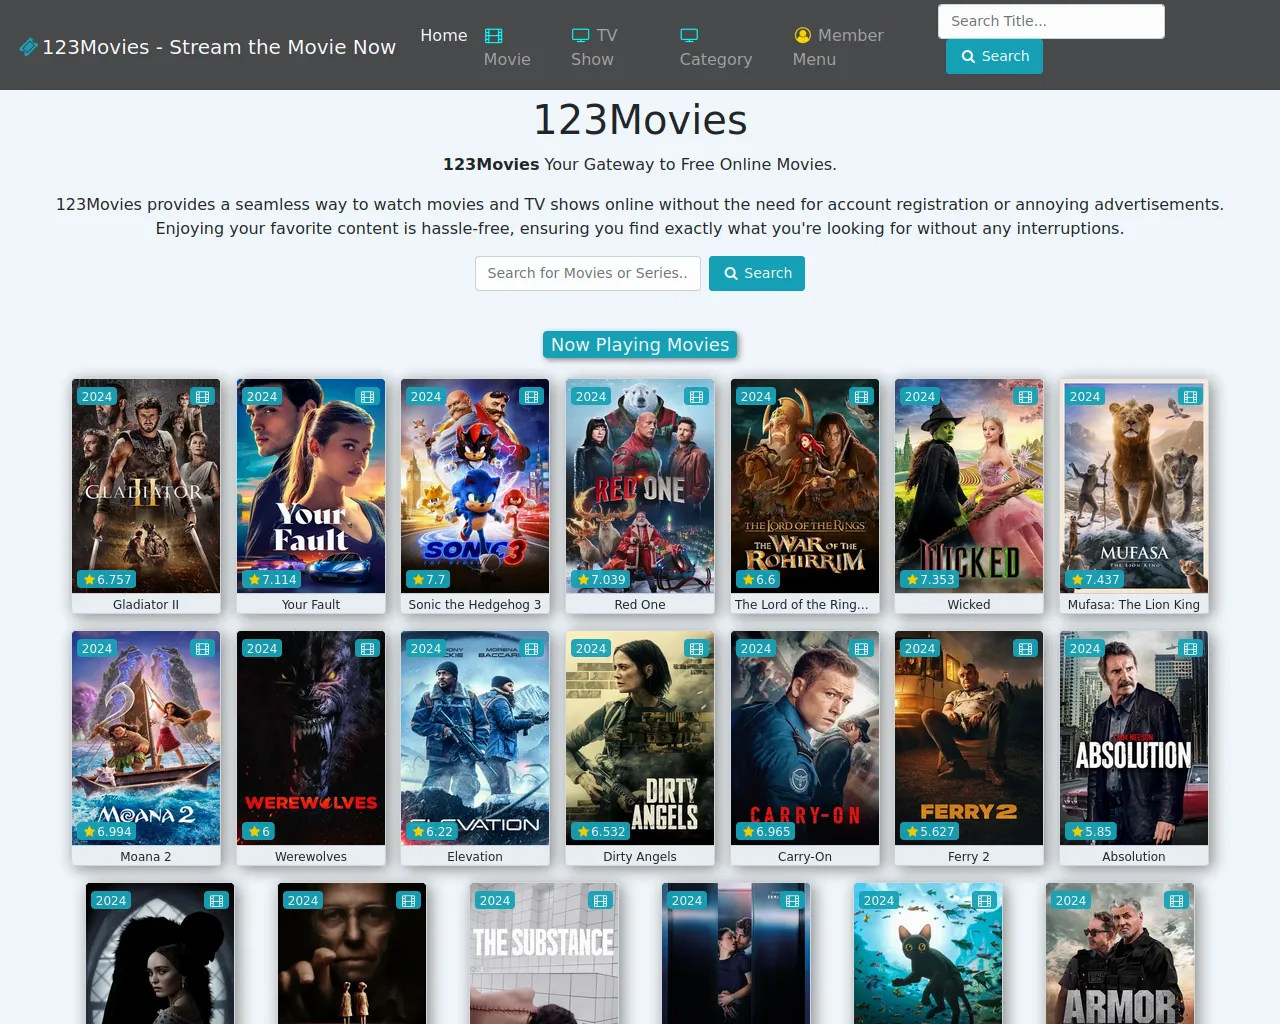Open the Sonic the Hedgehog 3 title link
Viewport: 1280px width, 1024px height.
475,605
